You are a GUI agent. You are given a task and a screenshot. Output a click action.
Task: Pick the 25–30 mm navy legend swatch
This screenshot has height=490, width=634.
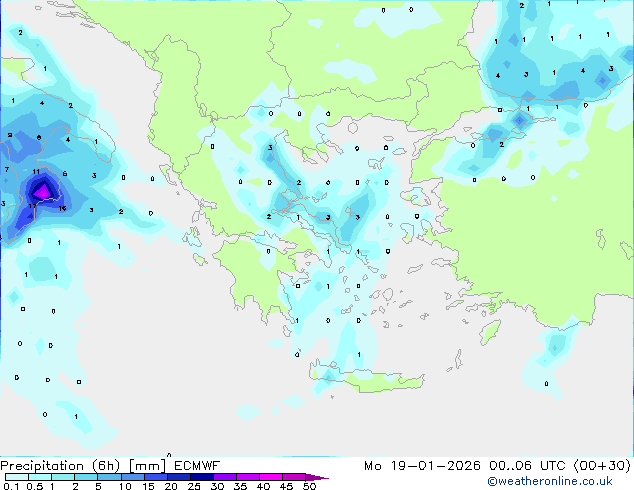202,477
